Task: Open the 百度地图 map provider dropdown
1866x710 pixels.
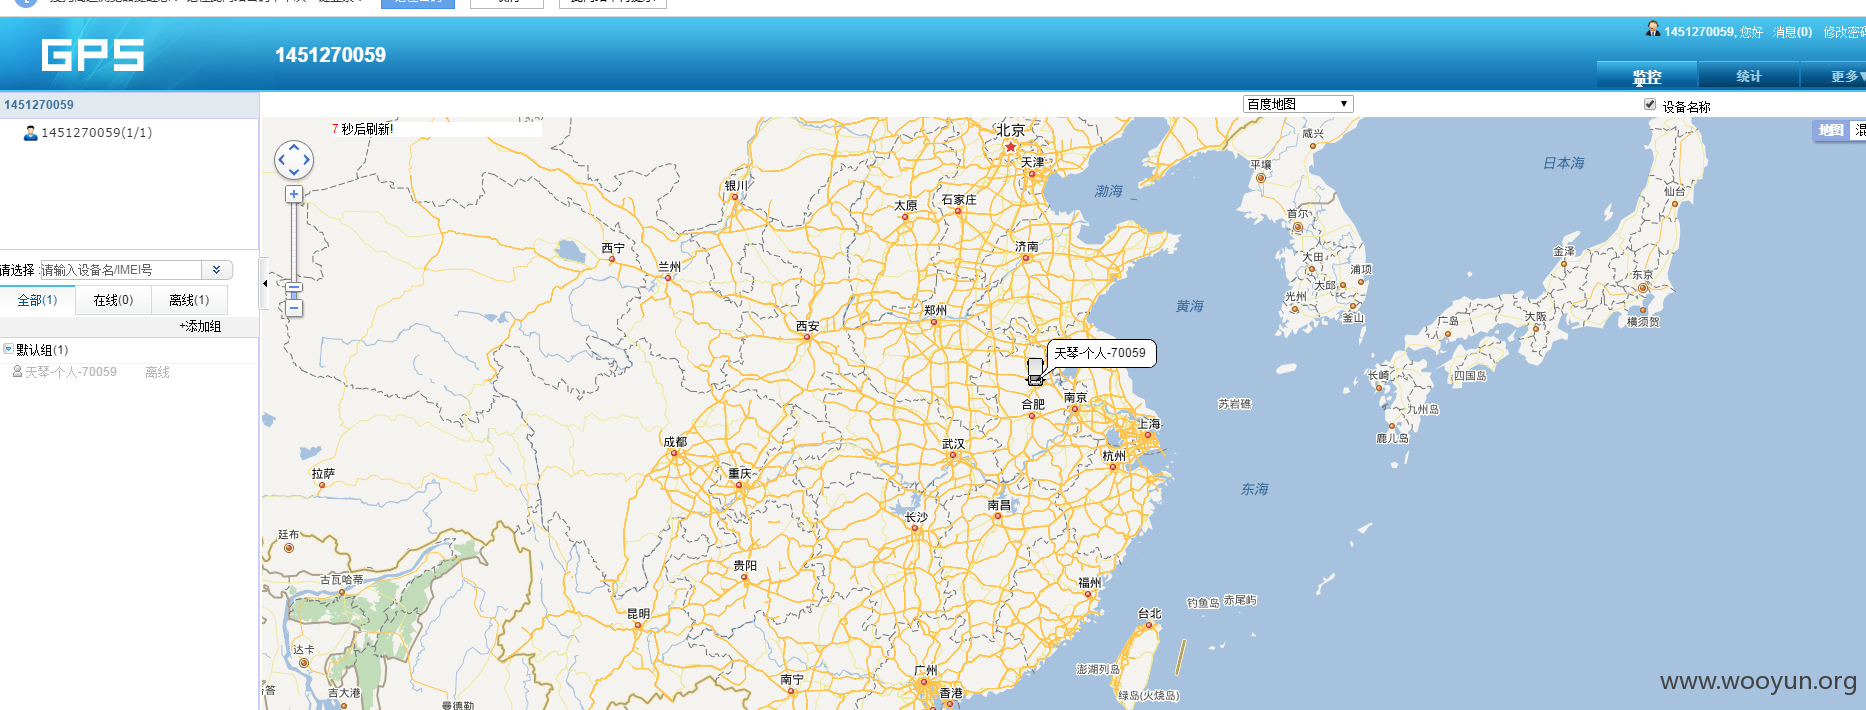Action: [x=1298, y=104]
